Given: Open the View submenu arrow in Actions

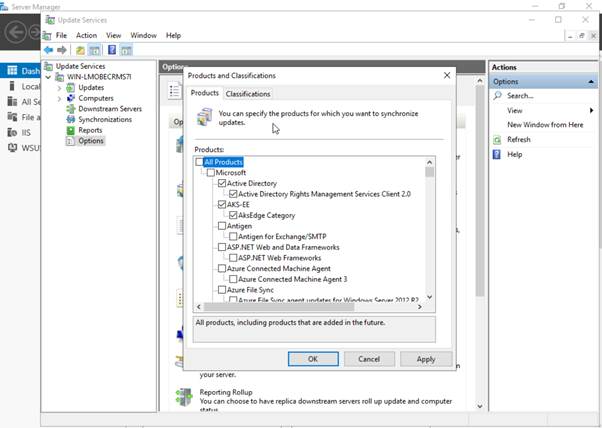Looking at the screenshot, I should pos(592,111).
